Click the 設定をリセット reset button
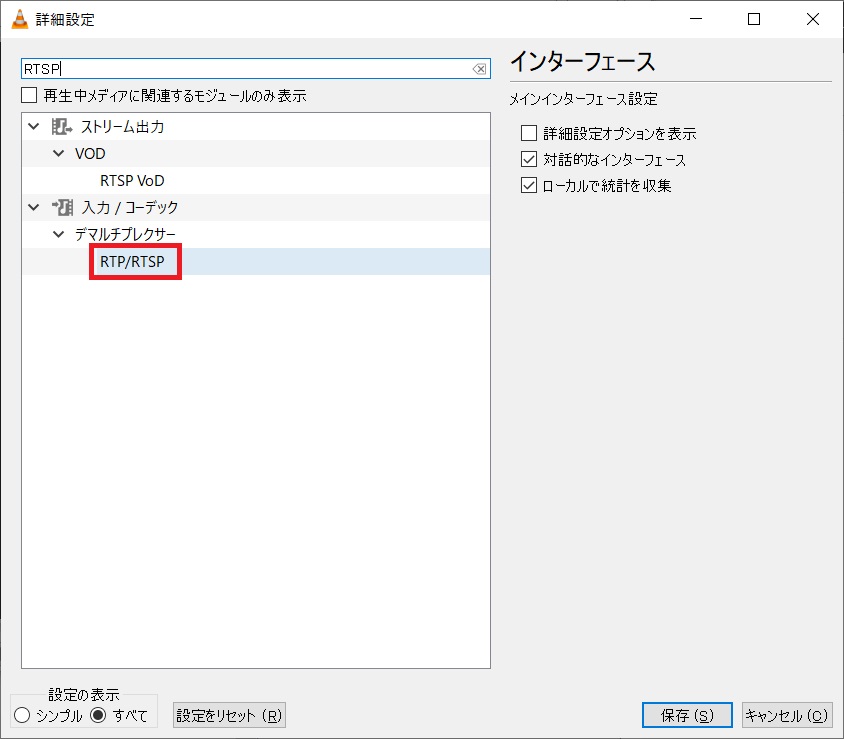The image size is (844, 739). pyautogui.click(x=228, y=714)
